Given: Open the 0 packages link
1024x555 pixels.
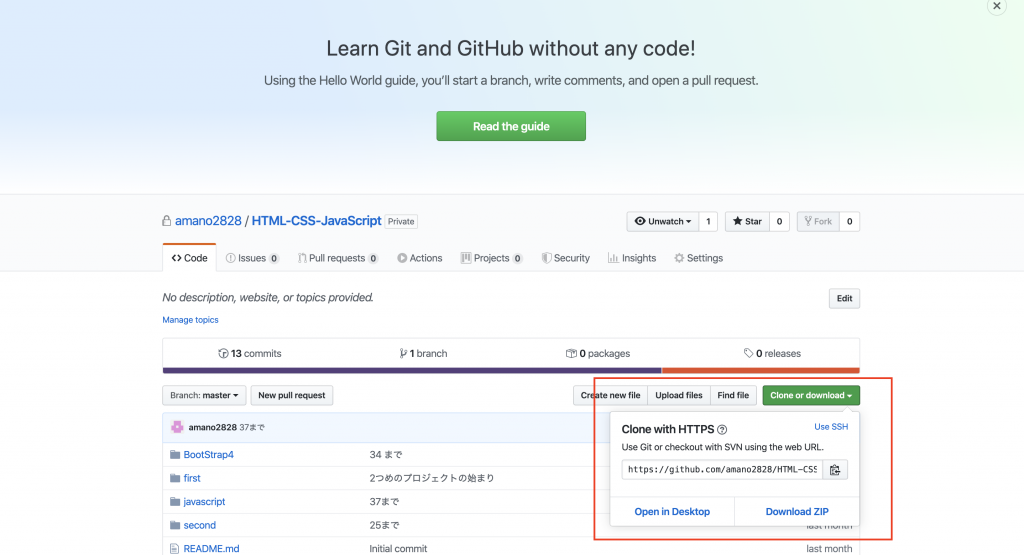Looking at the screenshot, I should (x=598, y=353).
